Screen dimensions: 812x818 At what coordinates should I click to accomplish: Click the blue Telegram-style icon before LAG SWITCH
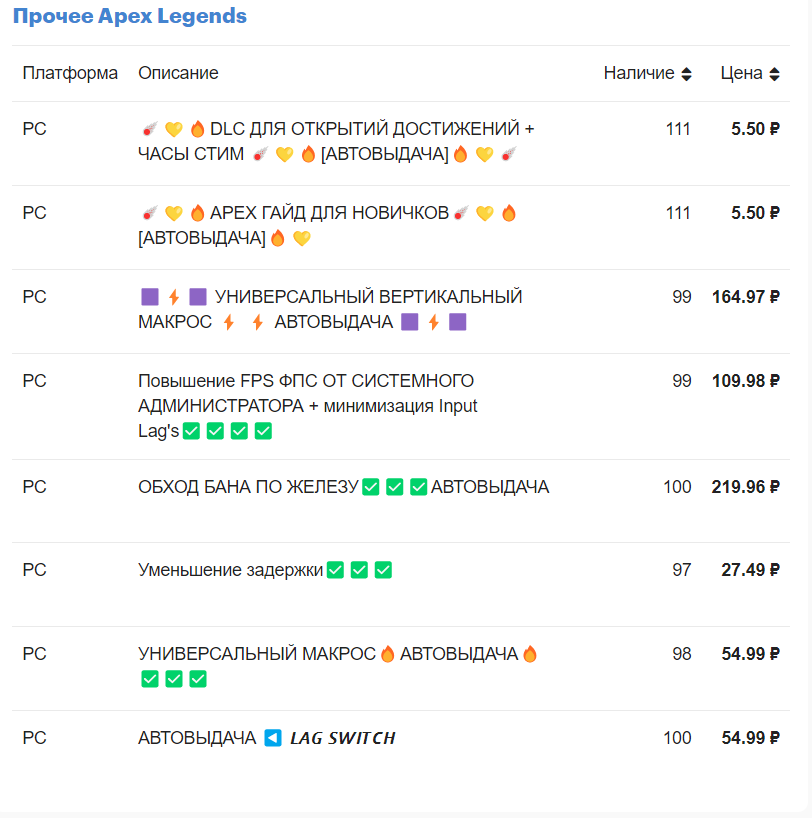coord(273,738)
